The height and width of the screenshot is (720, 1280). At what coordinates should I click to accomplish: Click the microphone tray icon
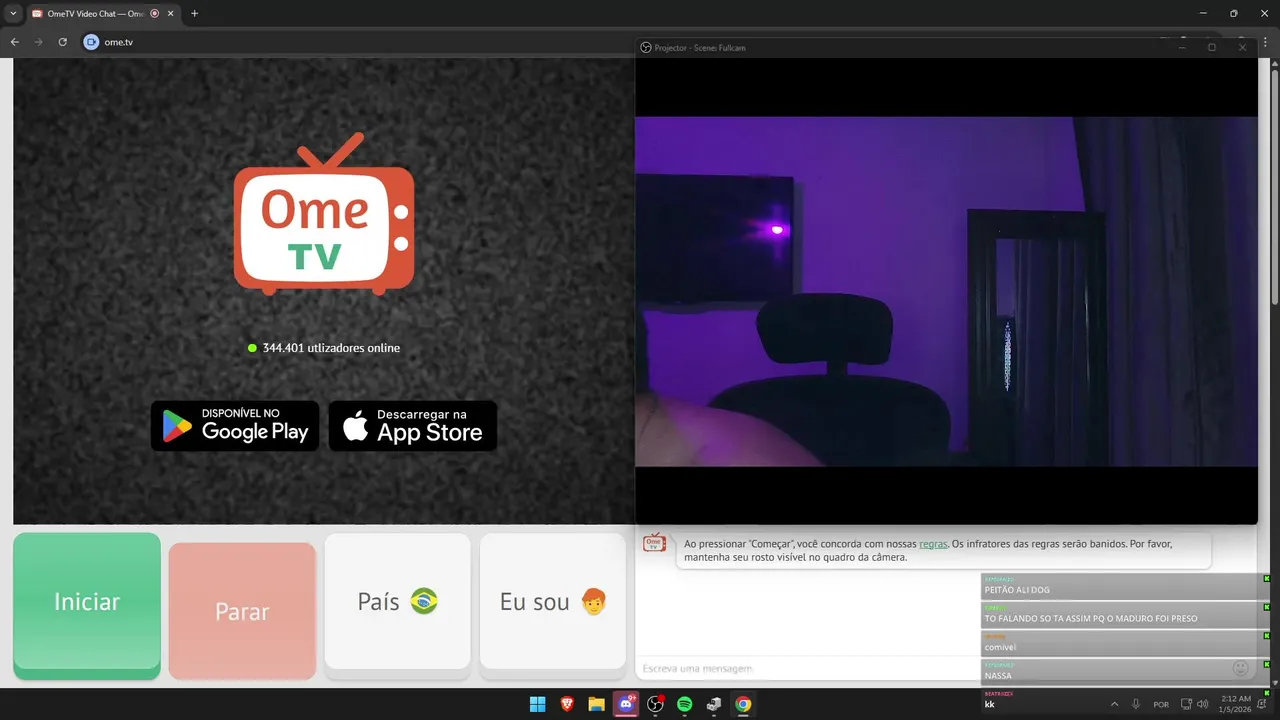pos(1136,704)
